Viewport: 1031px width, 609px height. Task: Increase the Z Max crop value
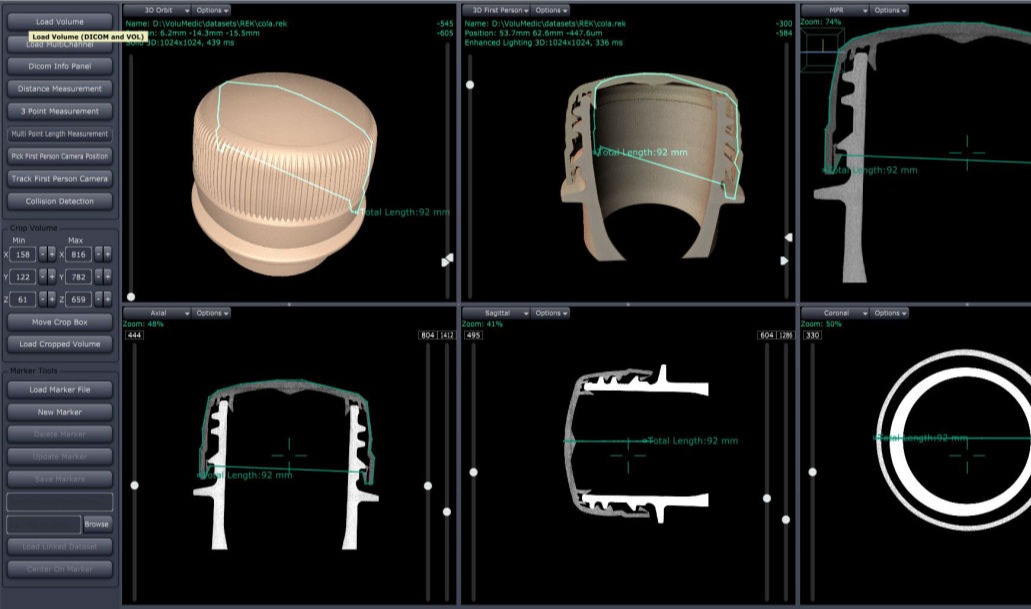click(108, 299)
